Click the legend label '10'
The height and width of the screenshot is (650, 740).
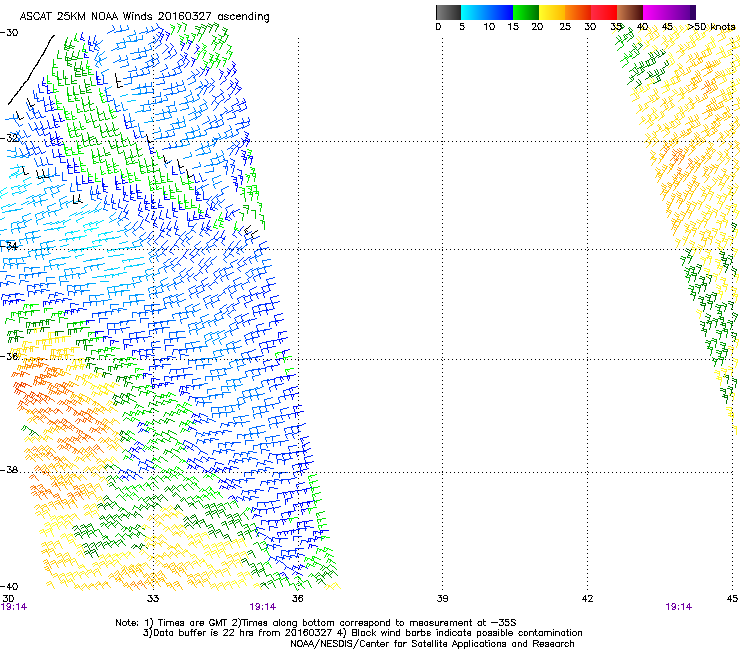pos(489,27)
